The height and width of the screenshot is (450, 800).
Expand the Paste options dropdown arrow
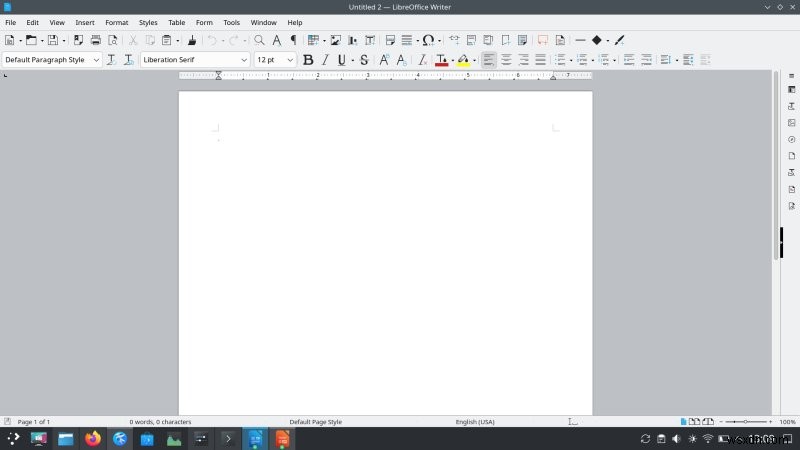[x=178, y=41]
